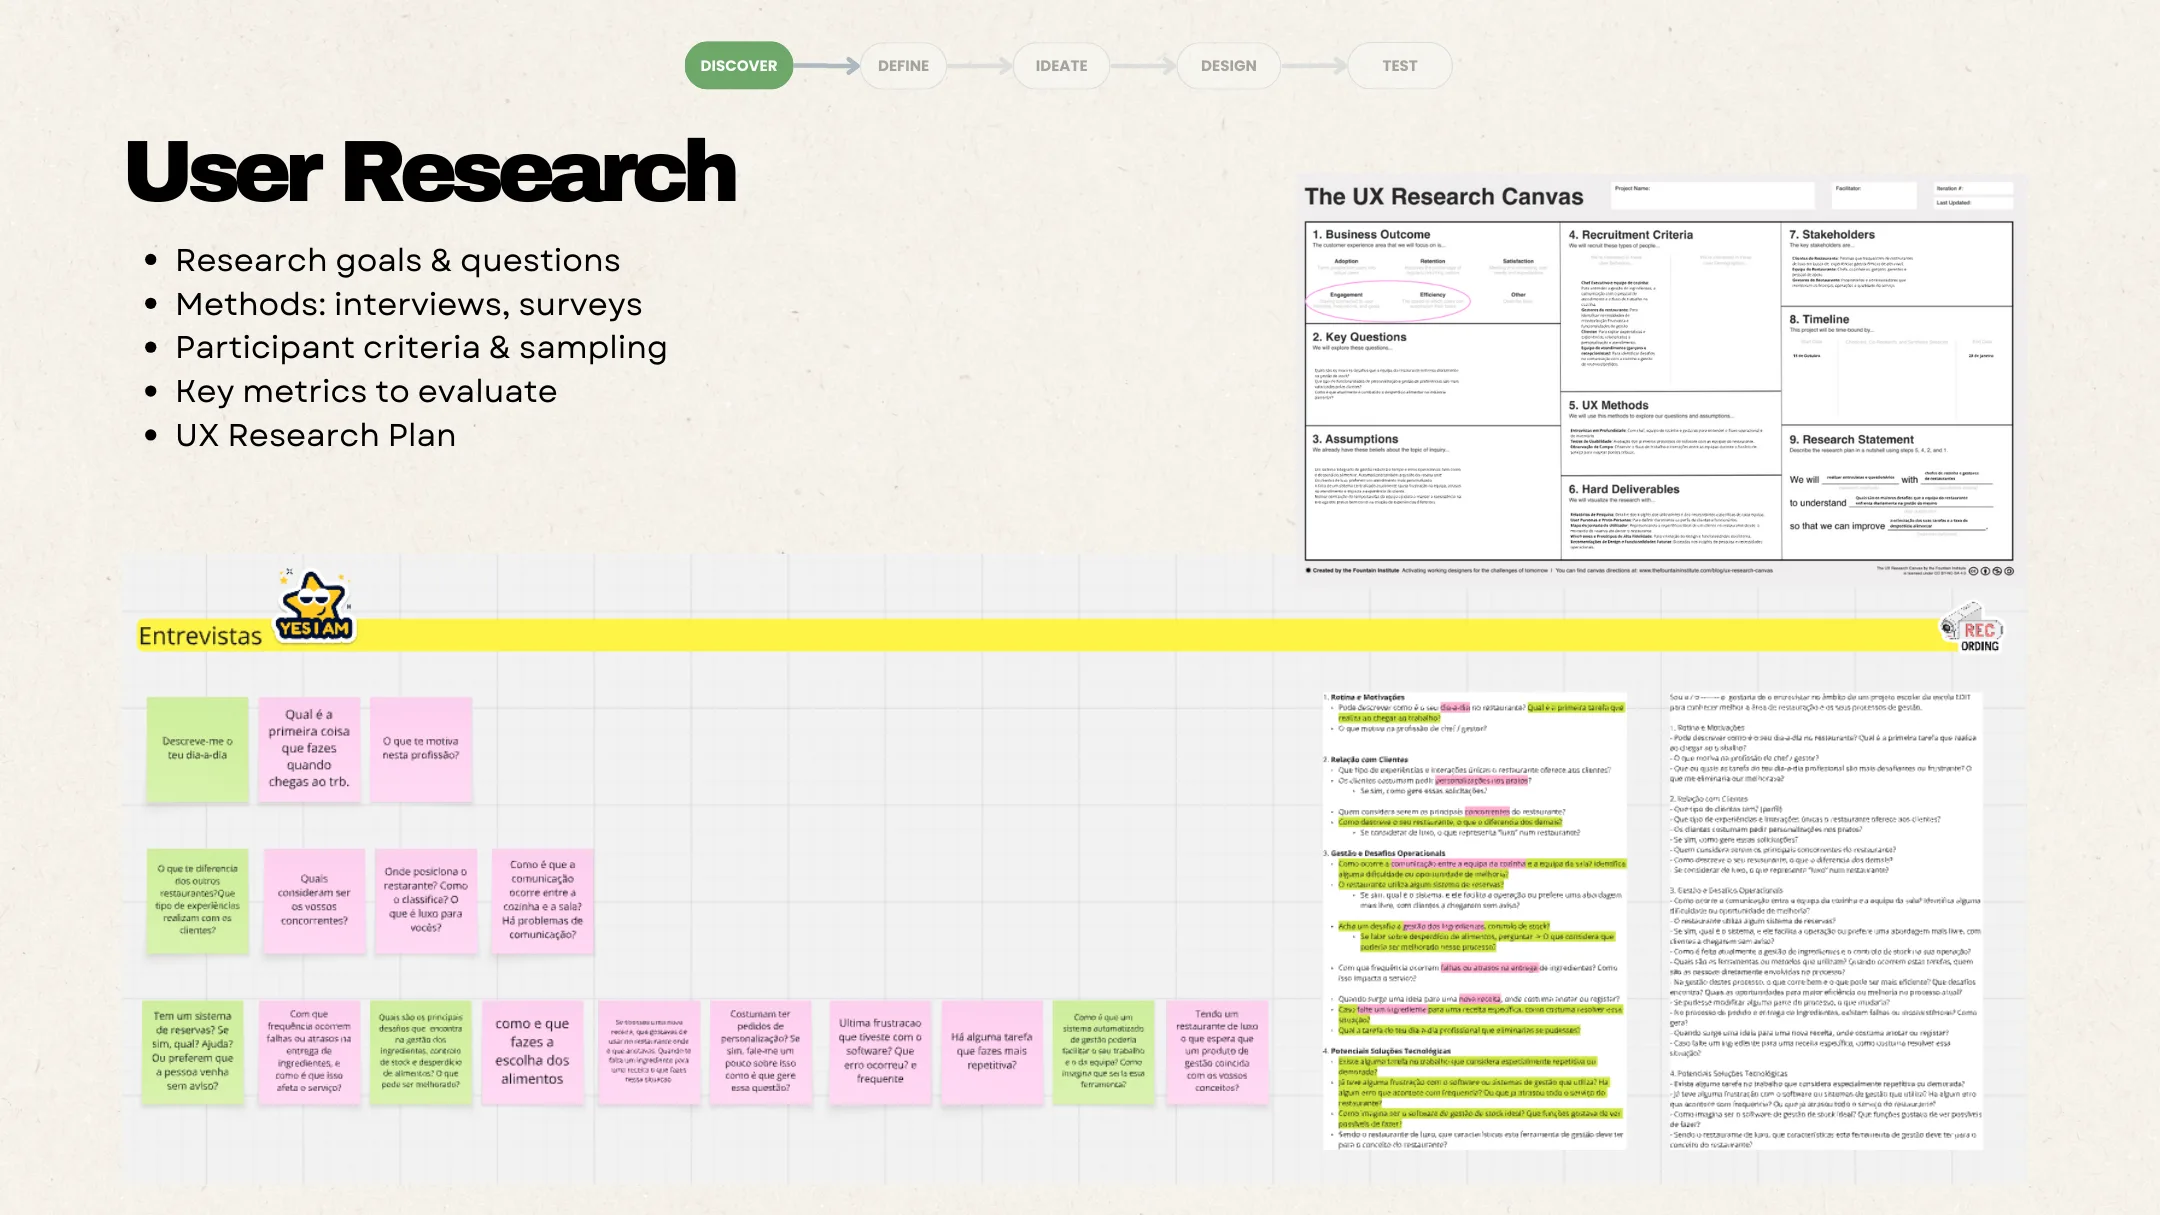Click '4. Potenciais Soluções Tecnológicas' heading in highlighted script
Viewport: 2160px width, 1215px height.
(x=1389, y=1051)
